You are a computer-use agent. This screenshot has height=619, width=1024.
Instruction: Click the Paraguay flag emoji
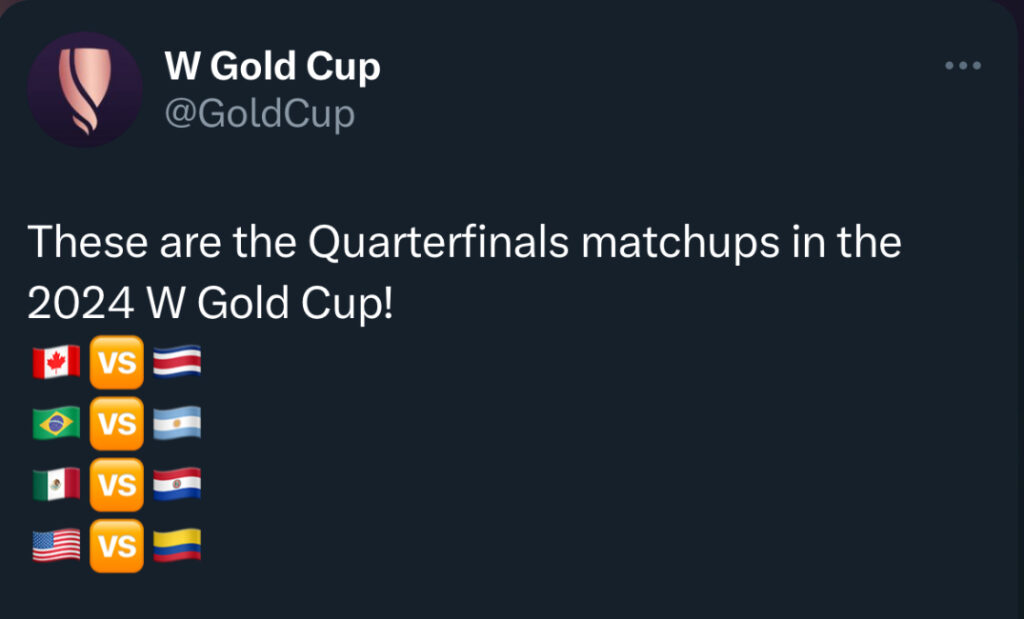tap(177, 485)
